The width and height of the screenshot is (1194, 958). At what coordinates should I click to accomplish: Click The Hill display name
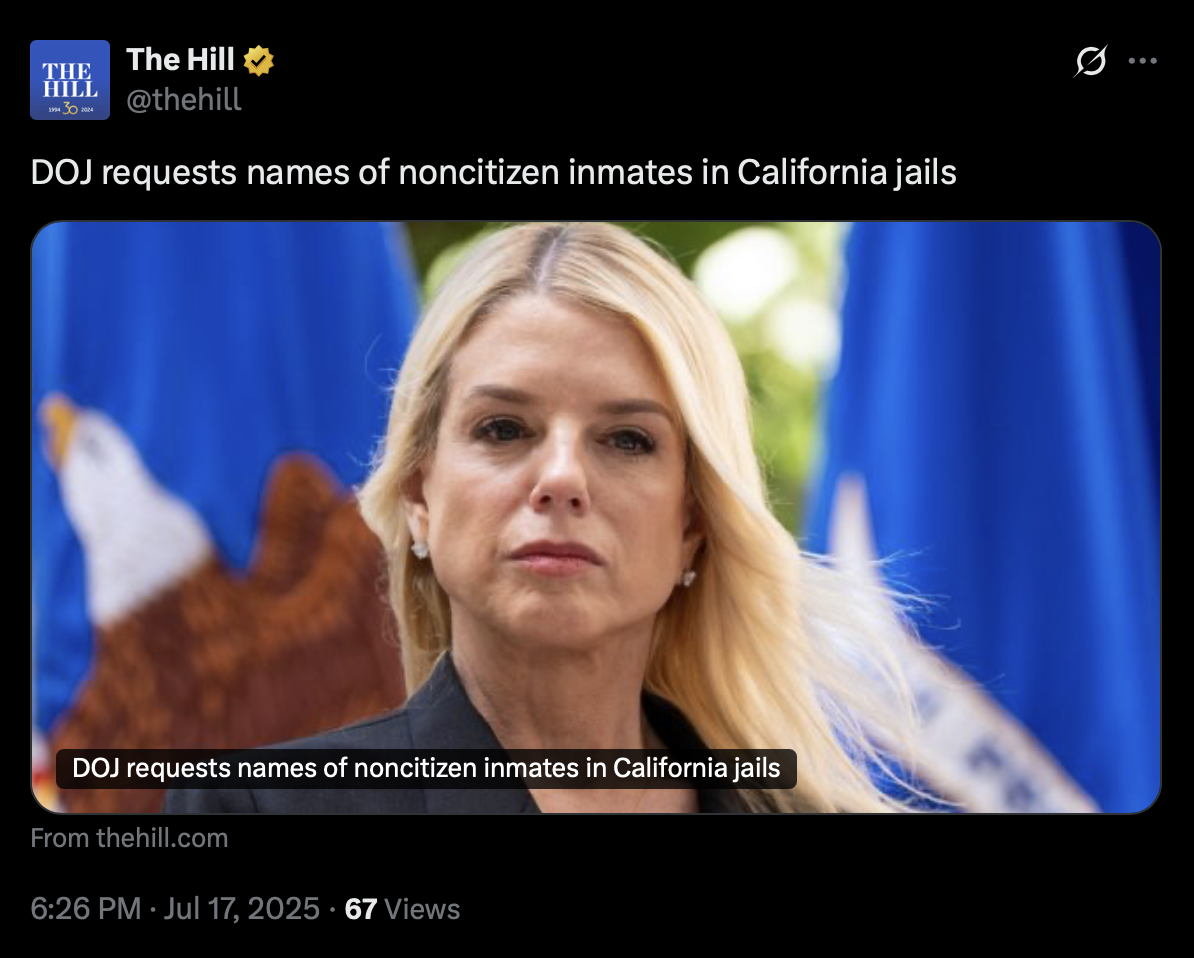180,59
